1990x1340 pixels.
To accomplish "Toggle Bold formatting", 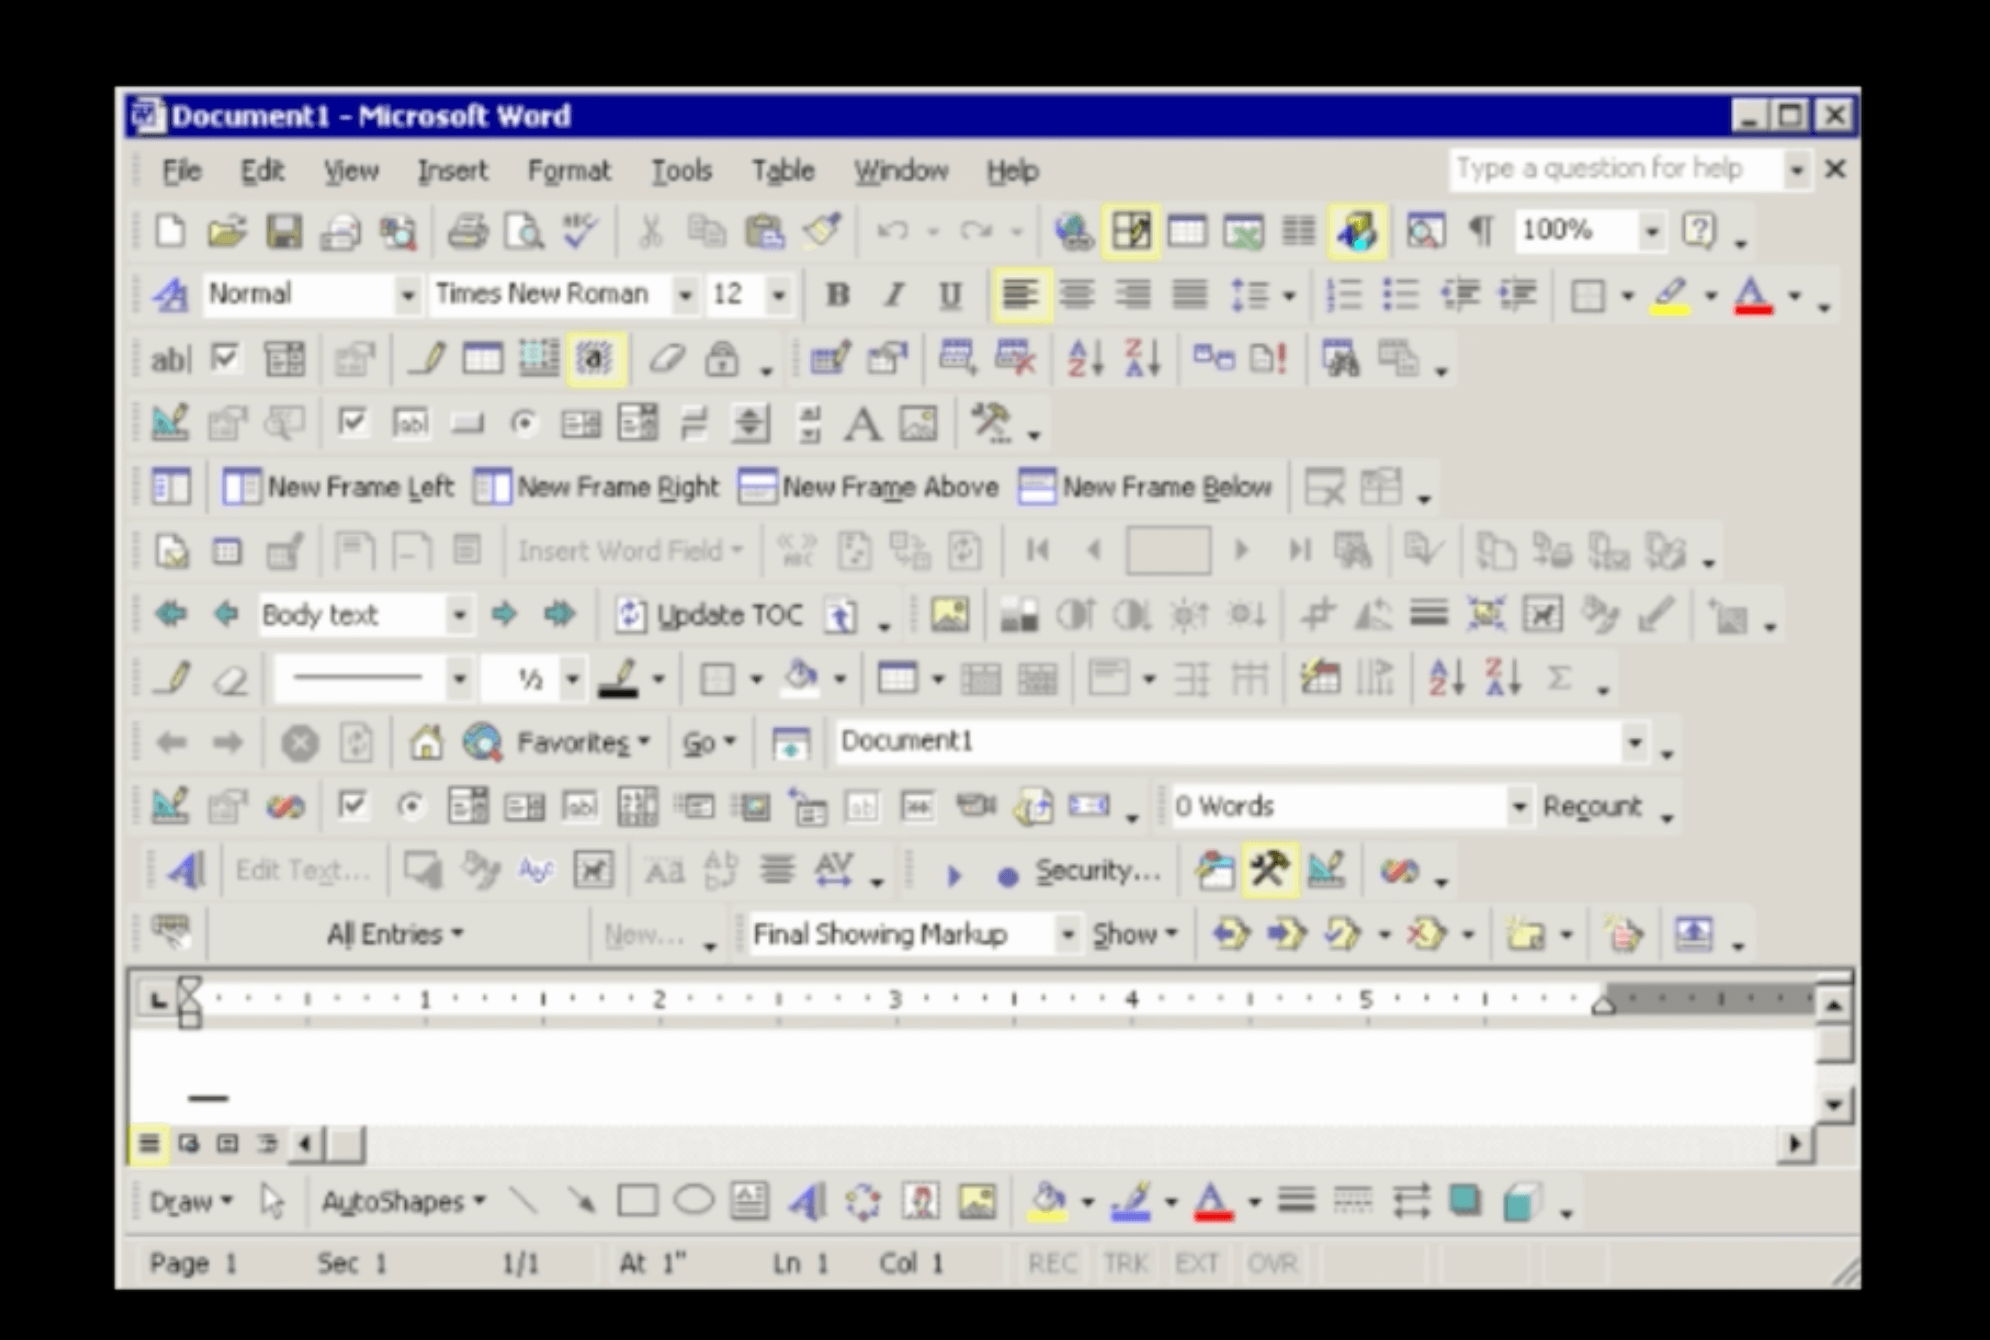I will [838, 295].
